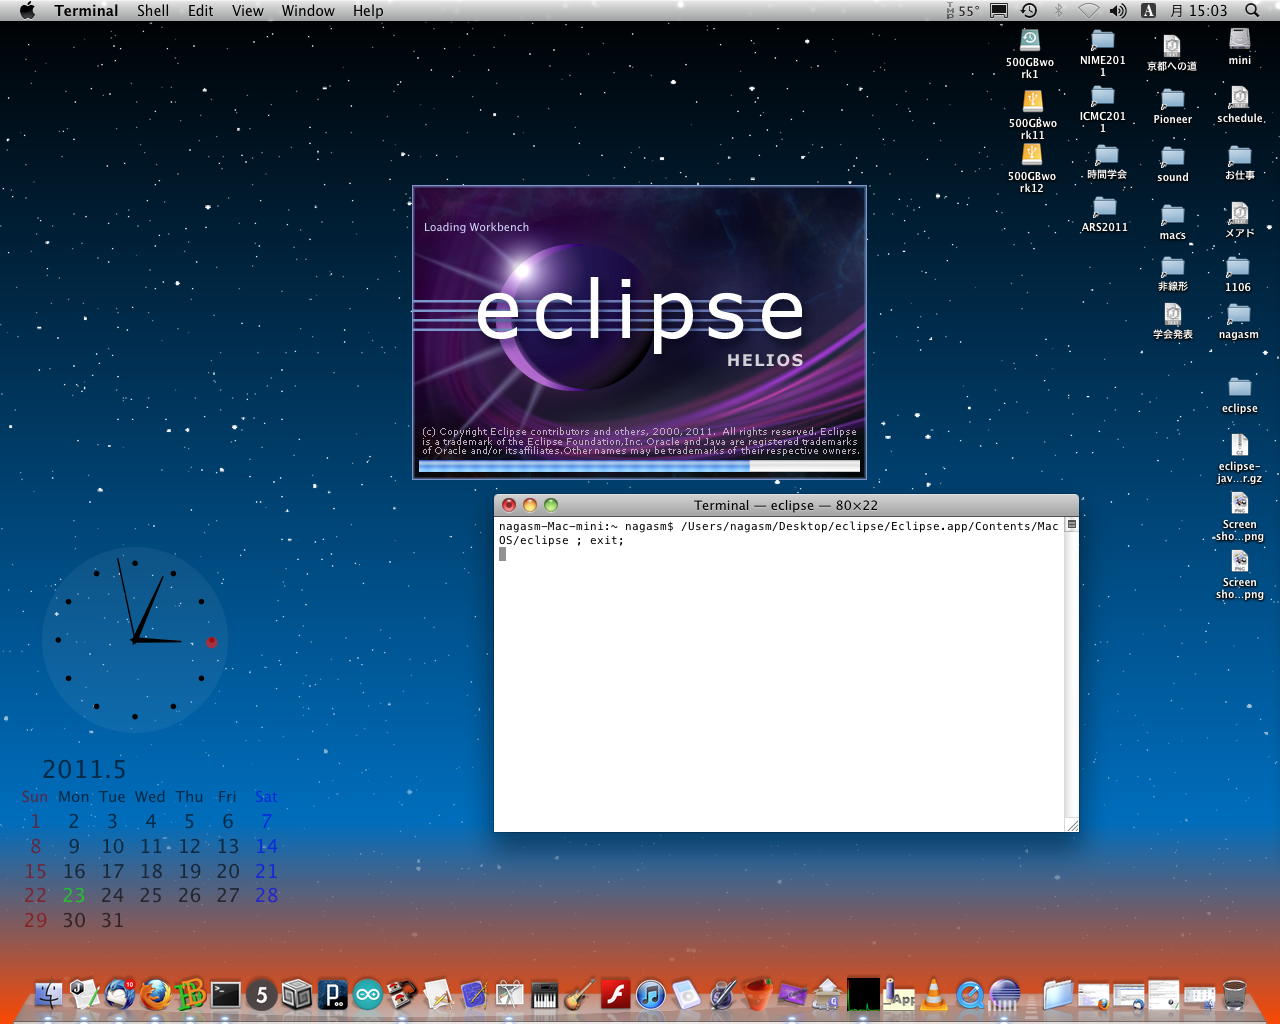The image size is (1280, 1024).
Task: Open iTunes from the Dock
Action: 650,994
